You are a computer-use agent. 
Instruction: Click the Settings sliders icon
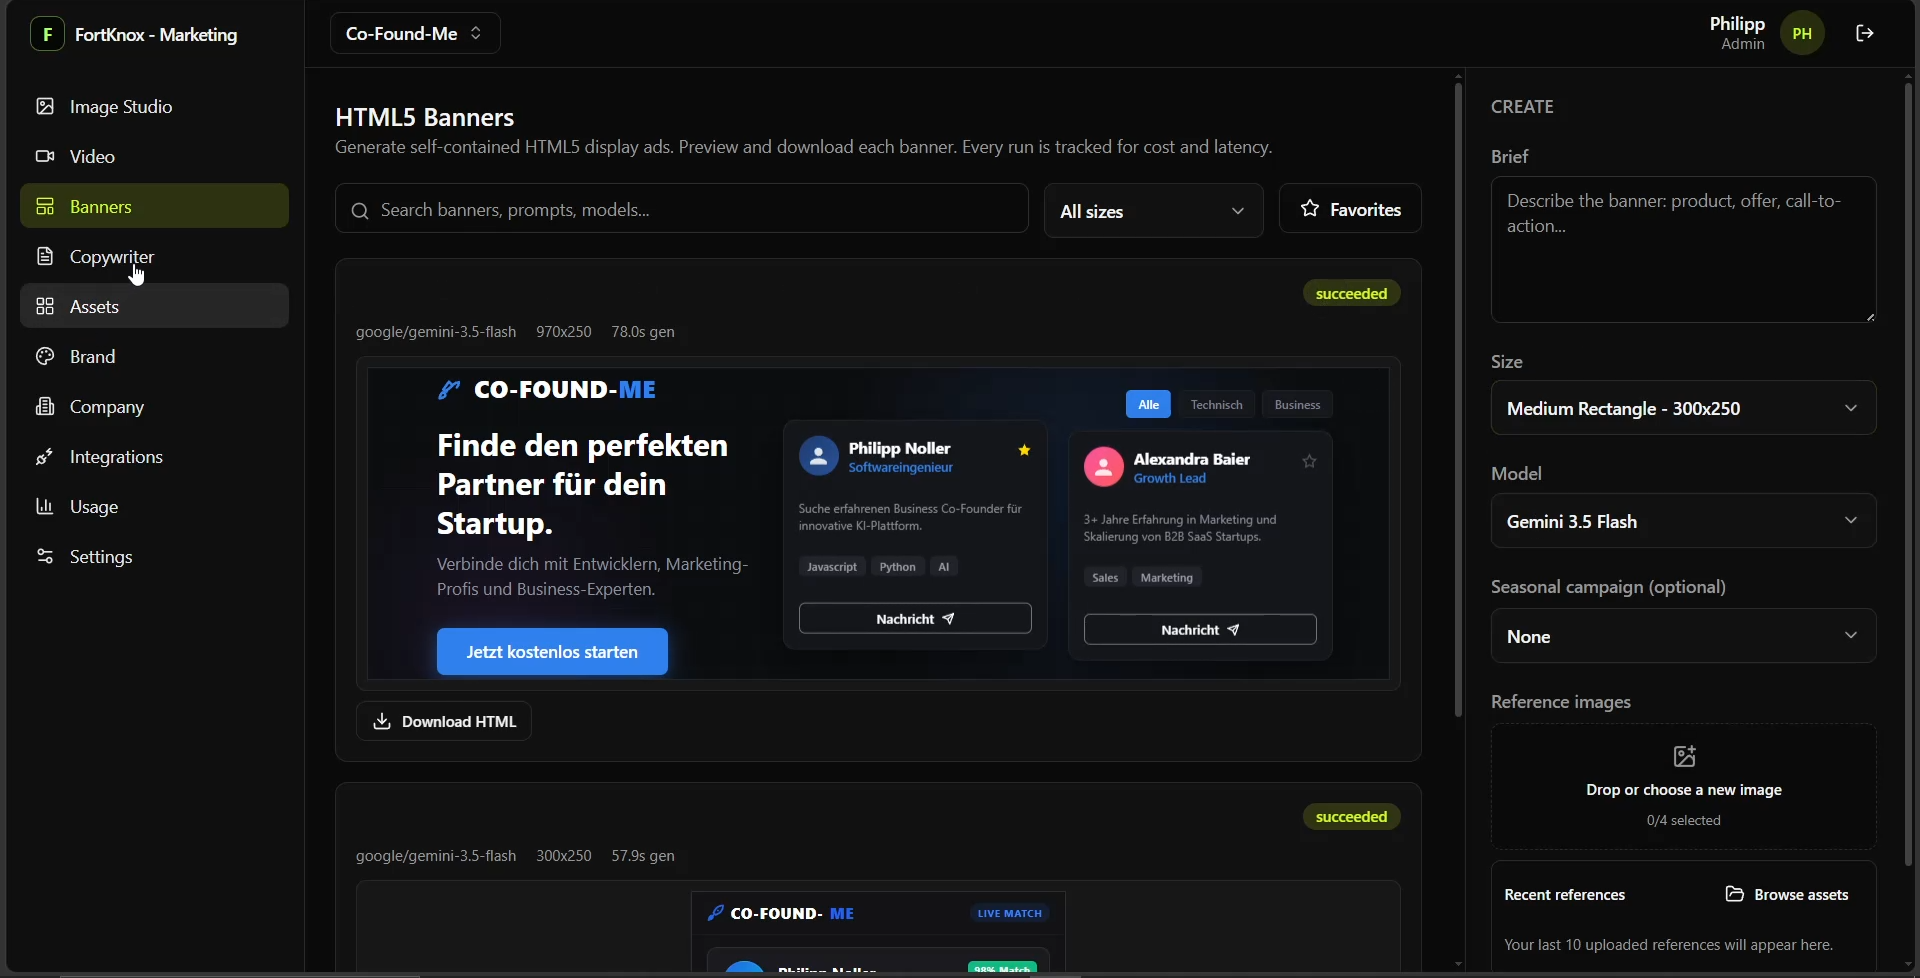coord(45,557)
